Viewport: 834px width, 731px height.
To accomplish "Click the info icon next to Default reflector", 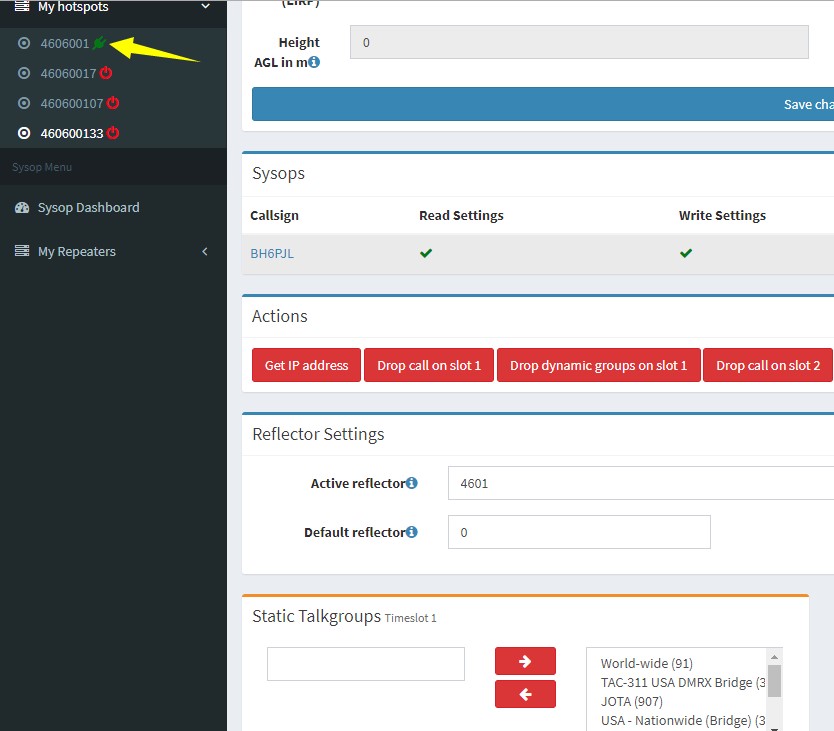I will coord(411,532).
